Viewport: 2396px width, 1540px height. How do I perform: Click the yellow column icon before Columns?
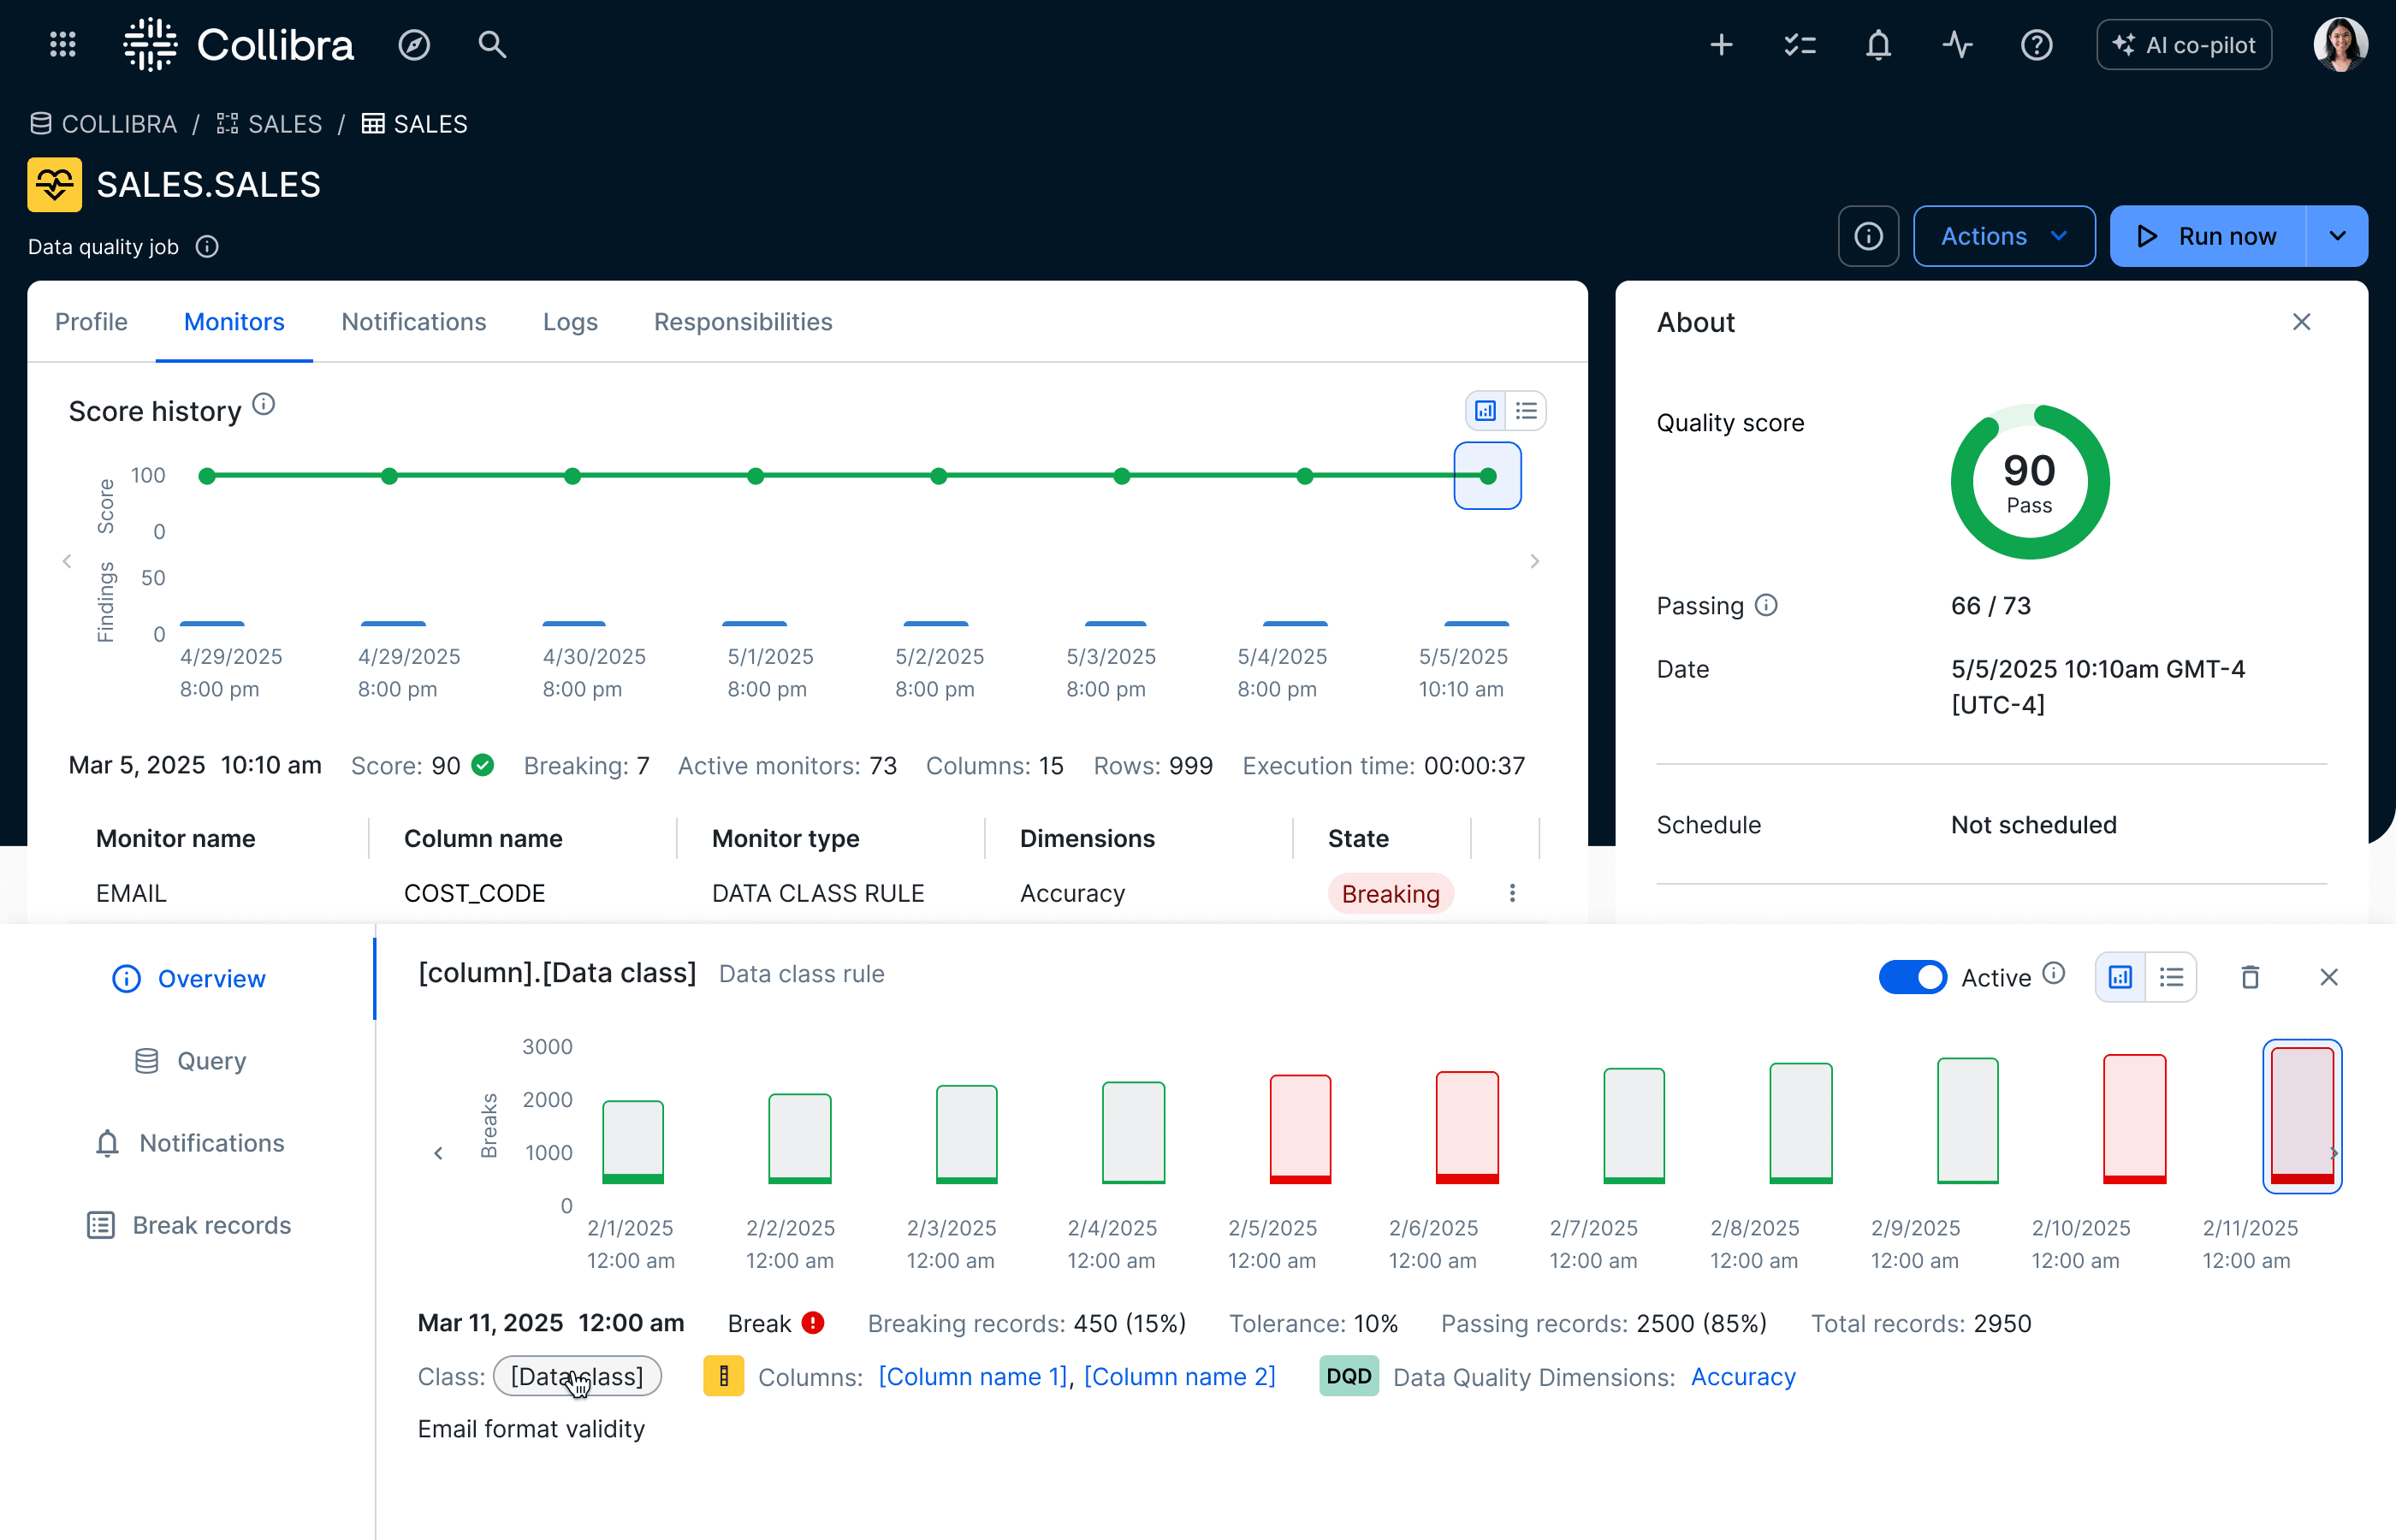[x=723, y=1376]
